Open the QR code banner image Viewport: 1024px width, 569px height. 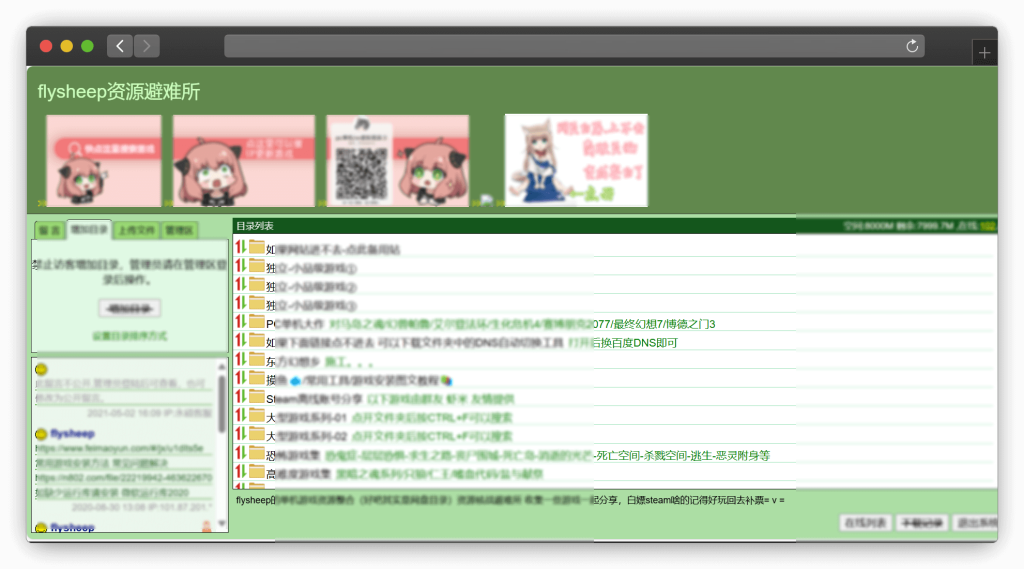click(x=398, y=161)
